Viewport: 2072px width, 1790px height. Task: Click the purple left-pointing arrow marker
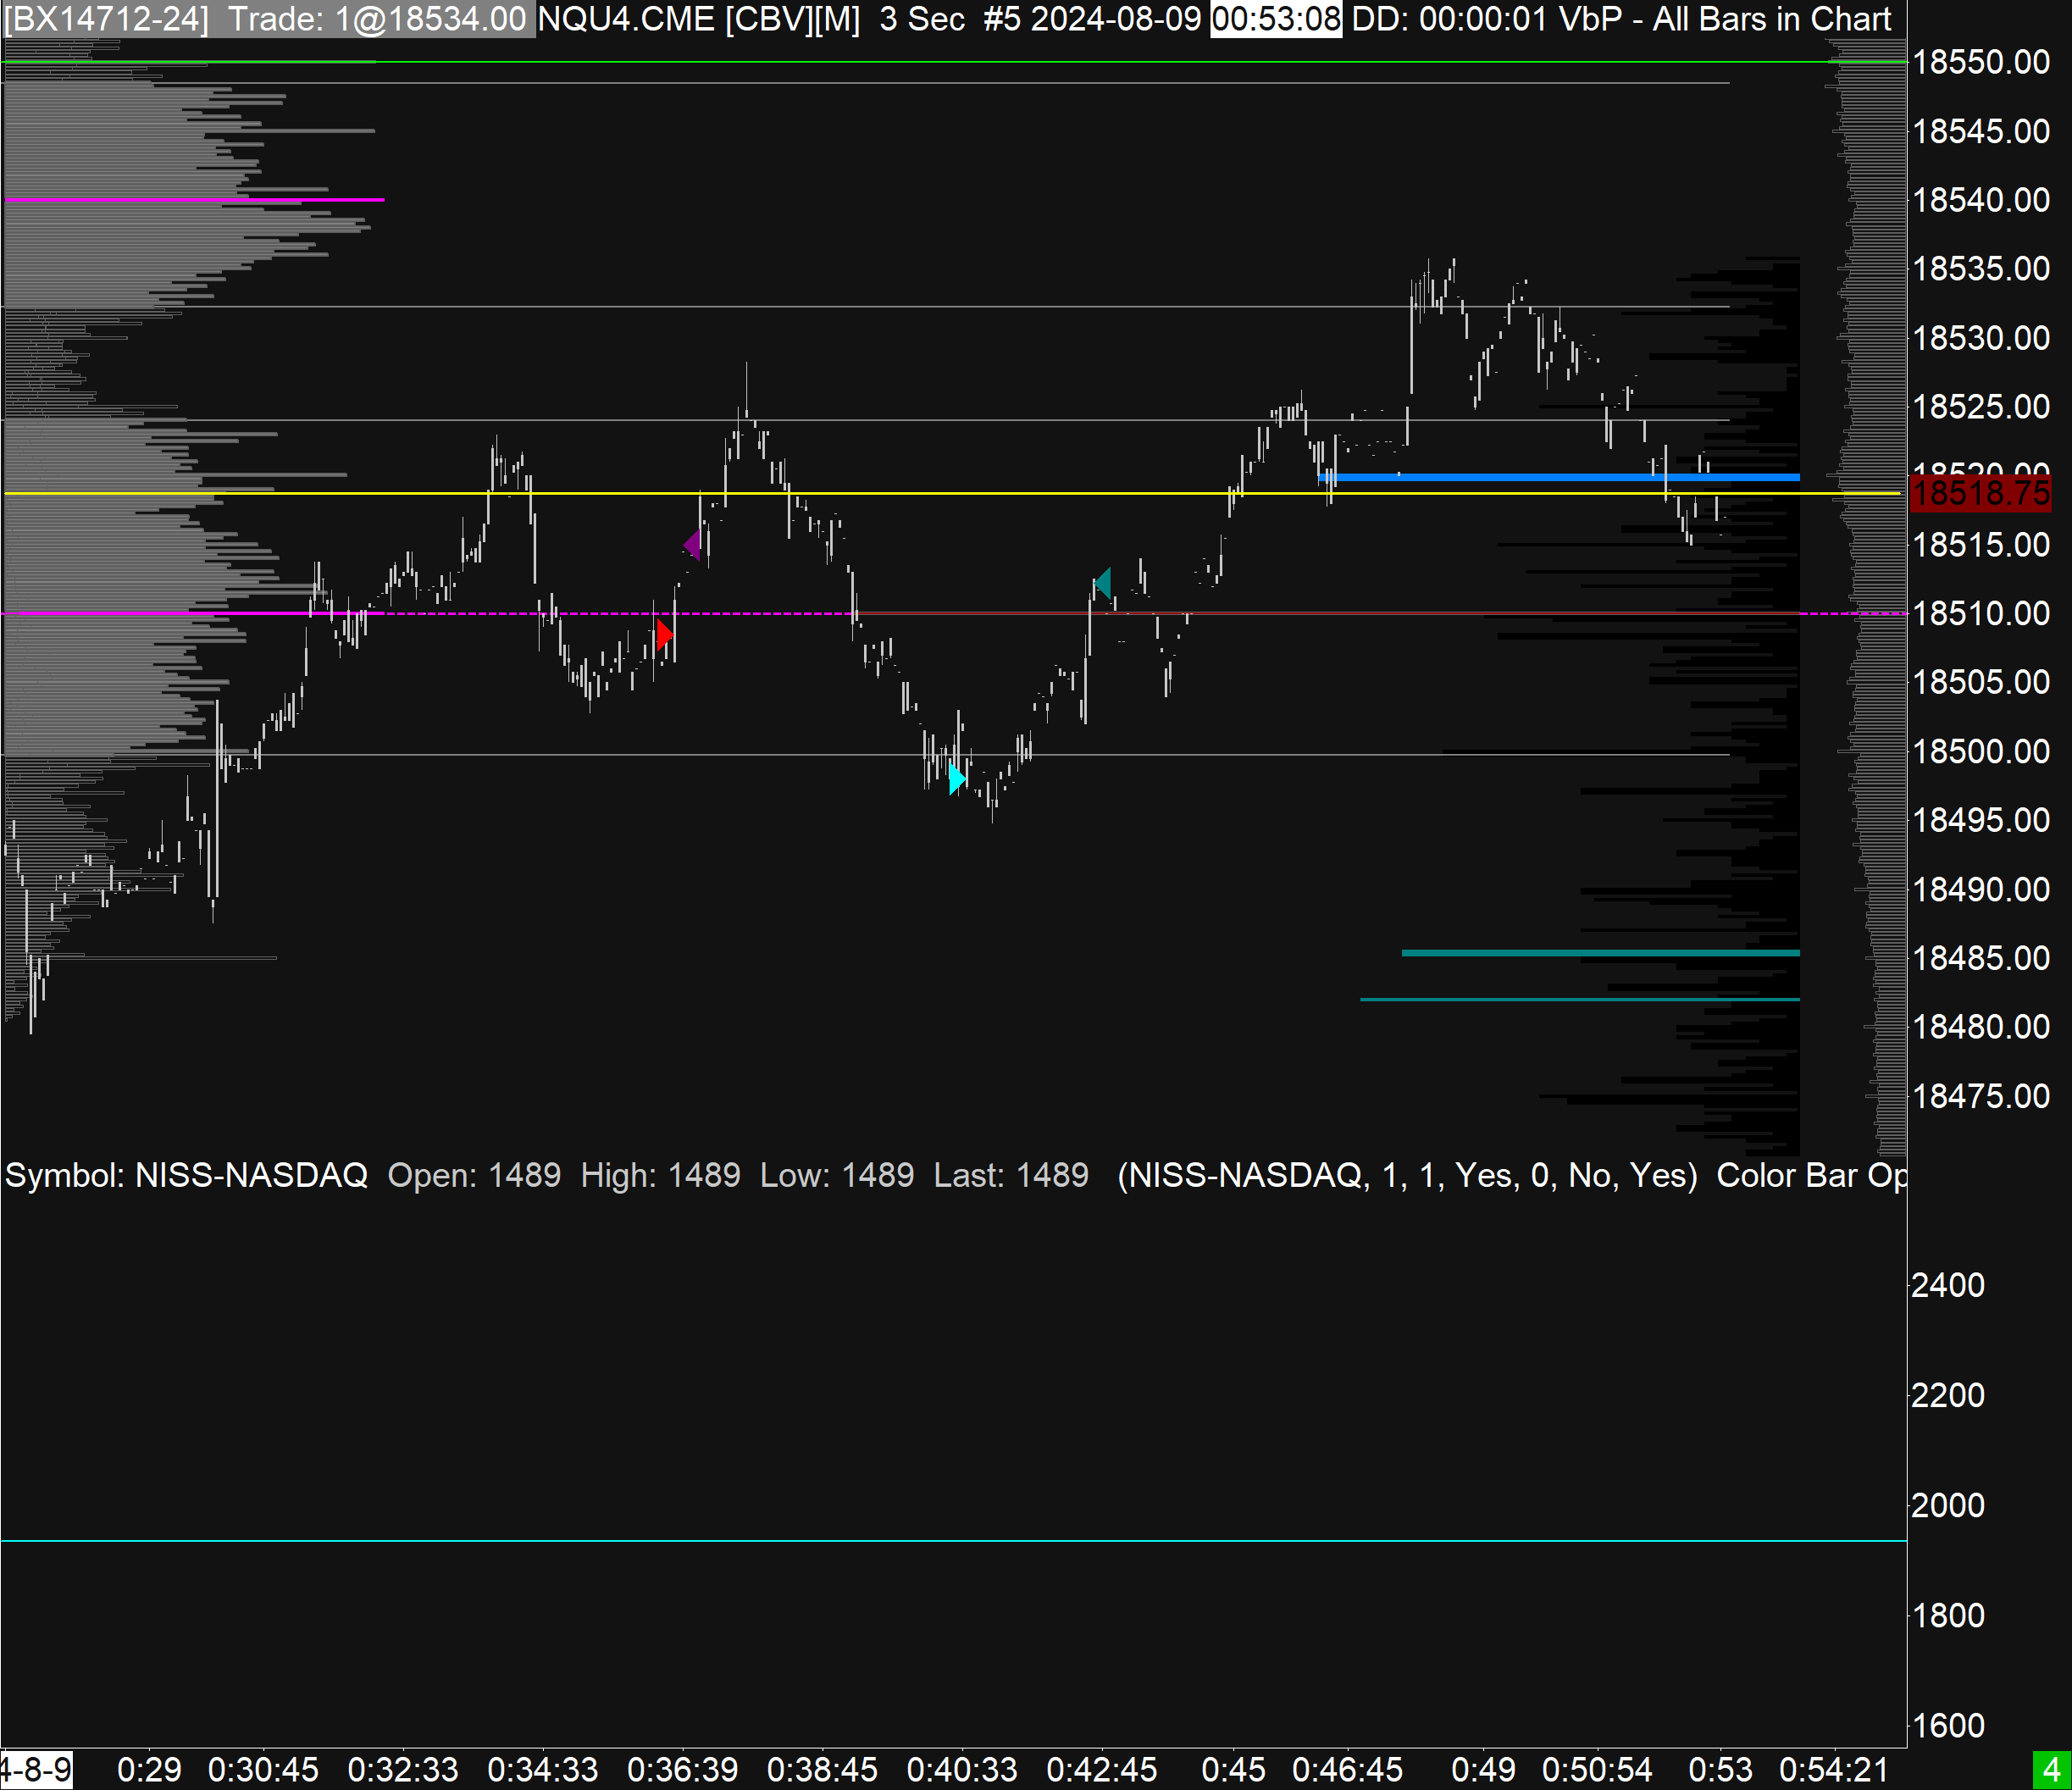coord(692,545)
